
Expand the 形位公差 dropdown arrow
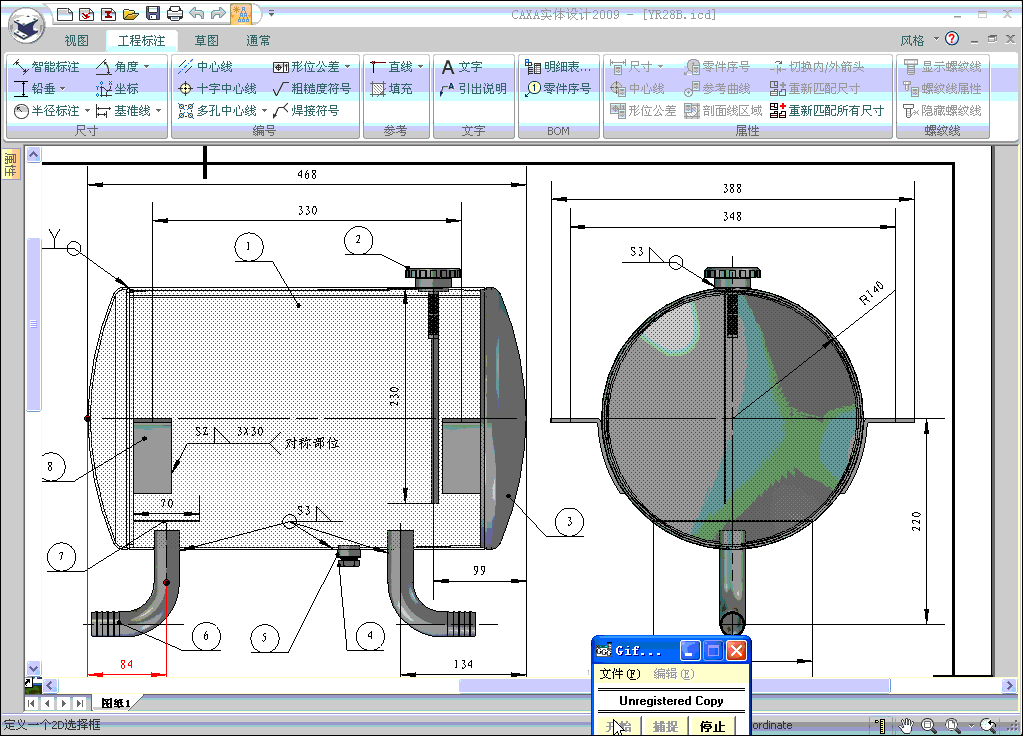(x=348, y=67)
